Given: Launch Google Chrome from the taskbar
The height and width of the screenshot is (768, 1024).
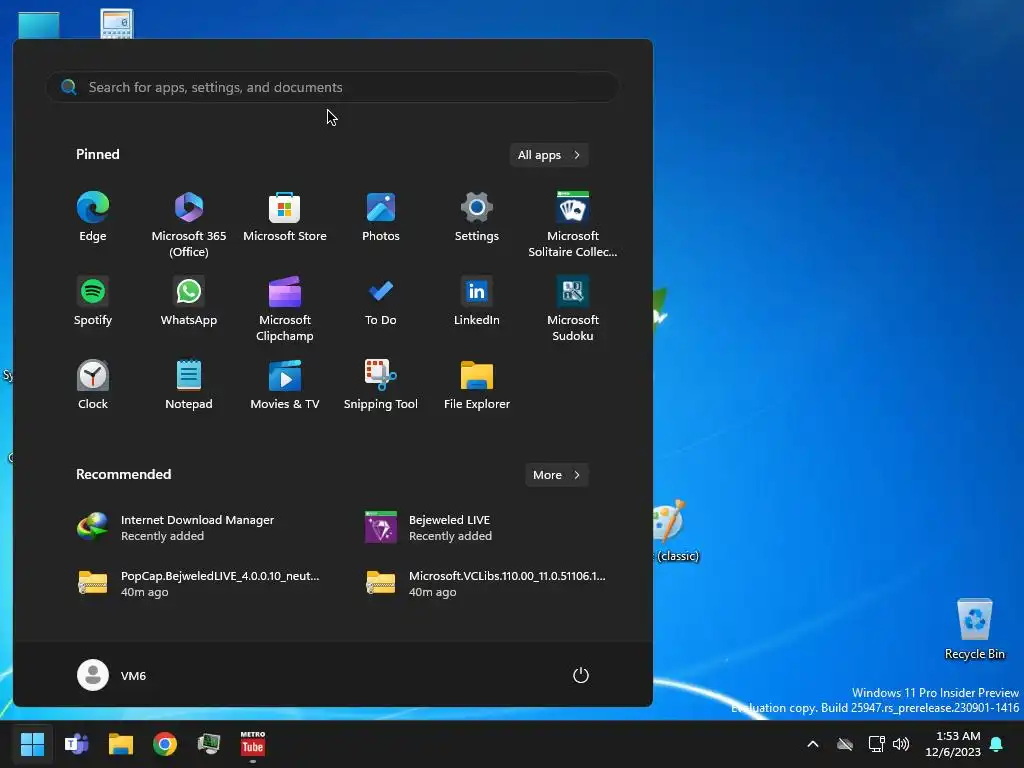Looking at the screenshot, I should 165,744.
